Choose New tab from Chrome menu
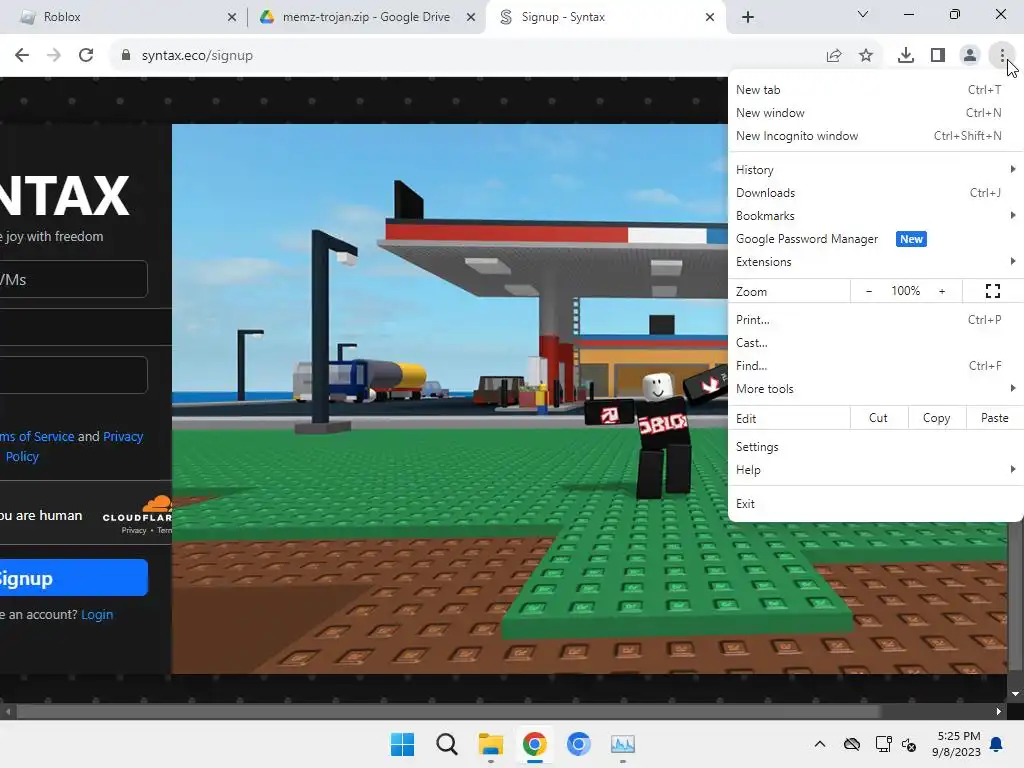1024x768 pixels. click(x=875, y=90)
